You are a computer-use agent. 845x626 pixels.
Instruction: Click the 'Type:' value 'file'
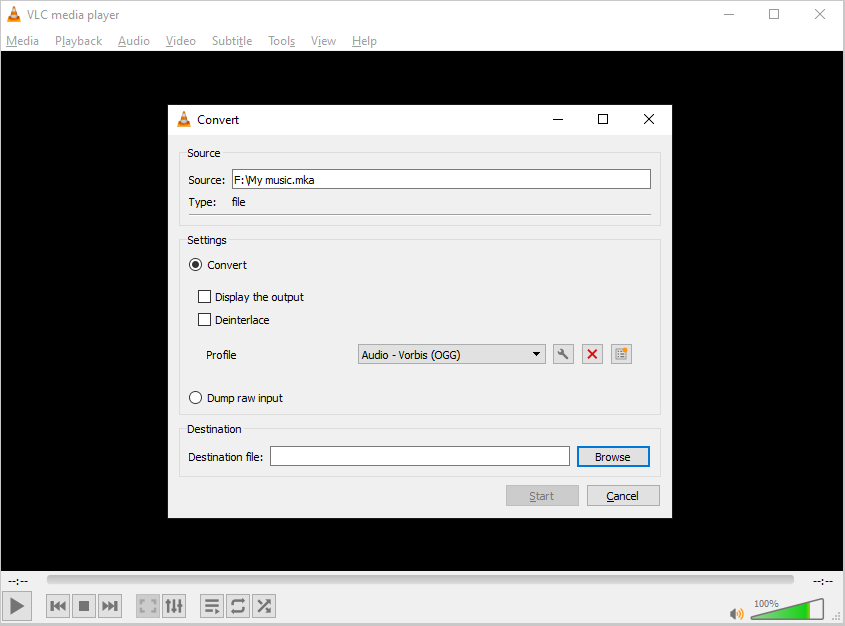point(238,202)
